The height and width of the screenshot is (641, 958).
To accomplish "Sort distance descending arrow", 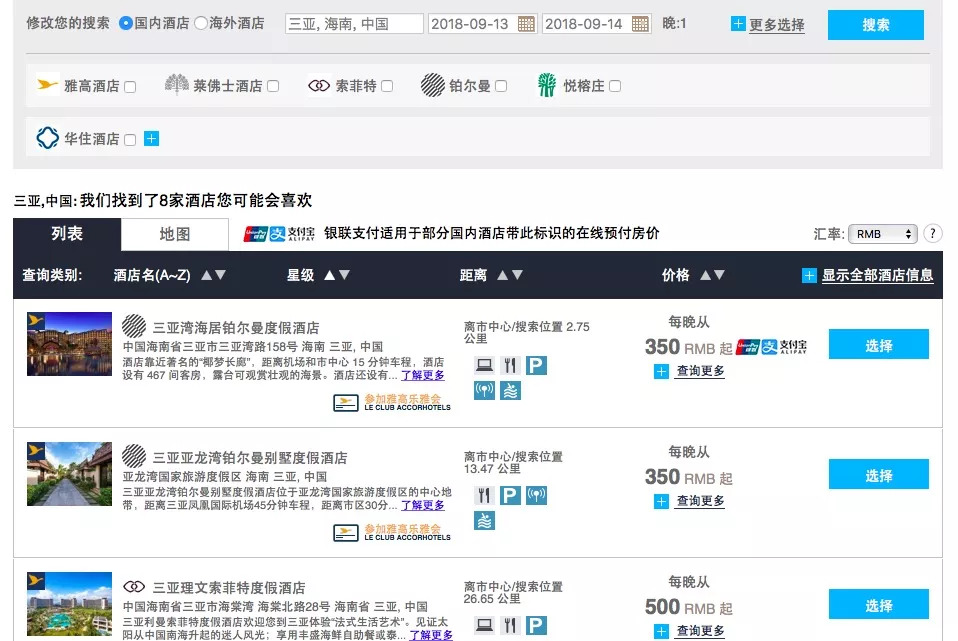I will click(x=517, y=275).
